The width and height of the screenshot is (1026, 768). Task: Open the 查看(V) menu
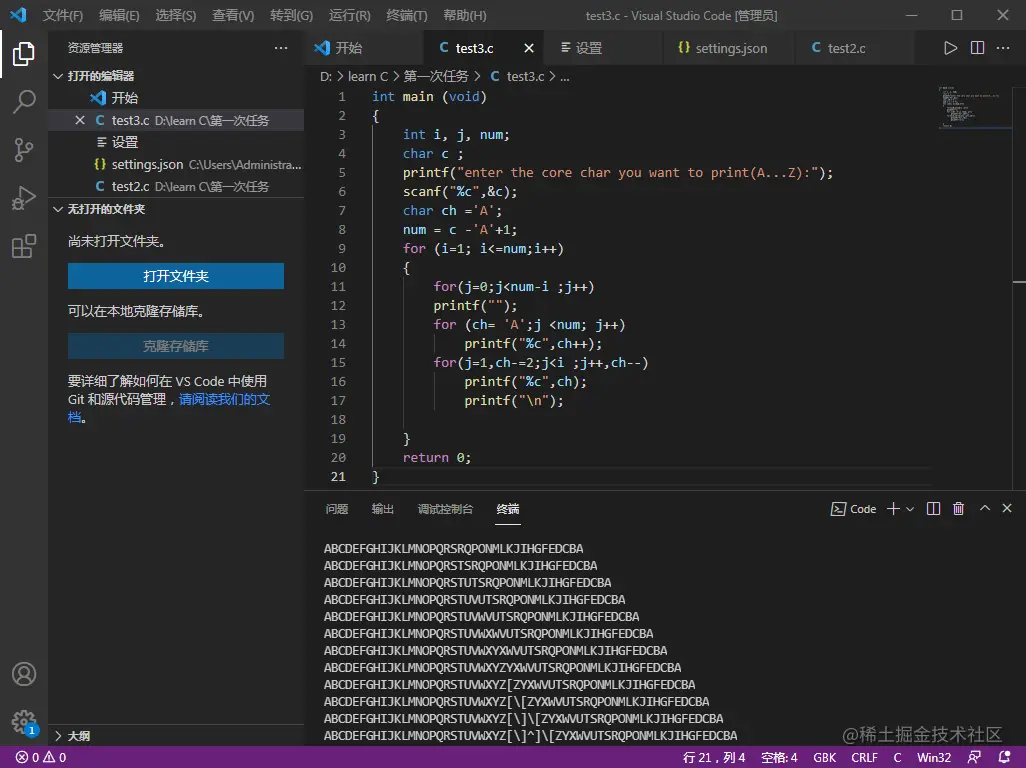[x=233, y=15]
